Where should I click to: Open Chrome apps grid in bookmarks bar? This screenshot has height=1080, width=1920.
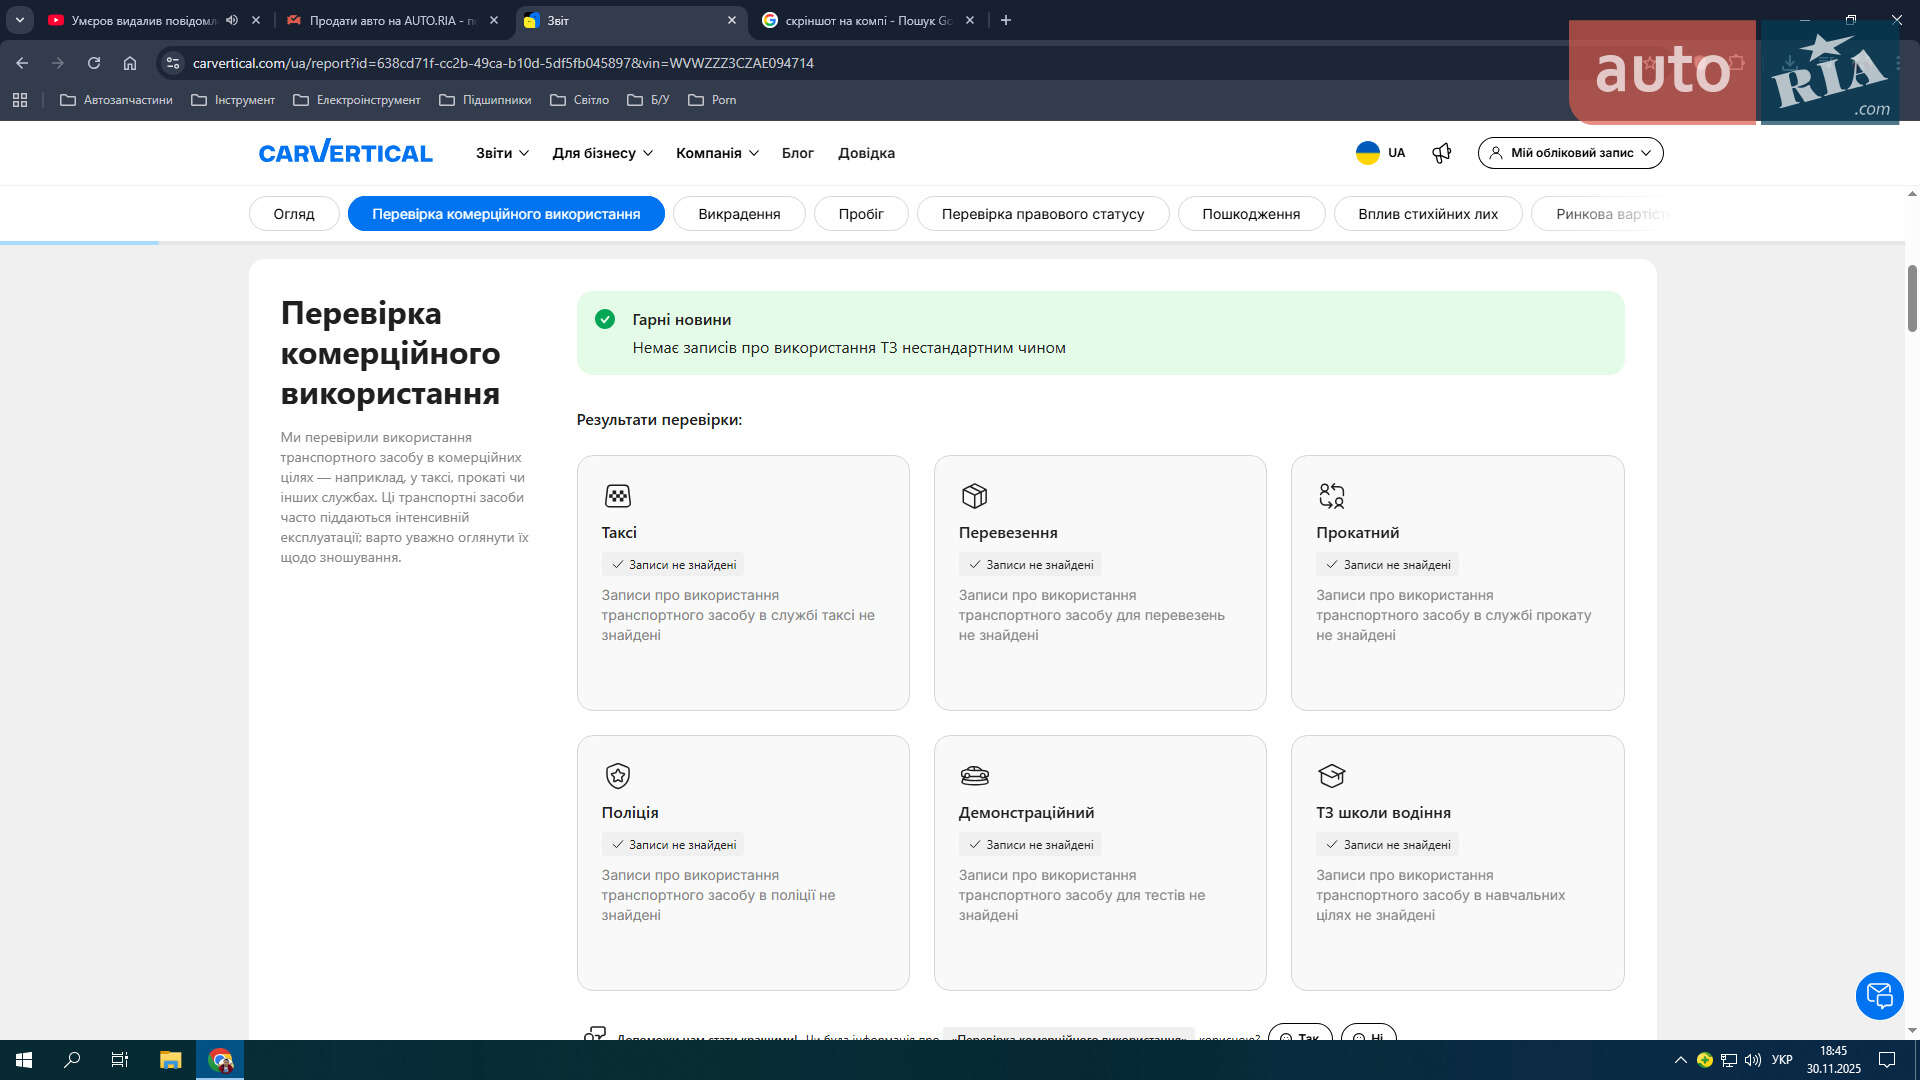20,100
